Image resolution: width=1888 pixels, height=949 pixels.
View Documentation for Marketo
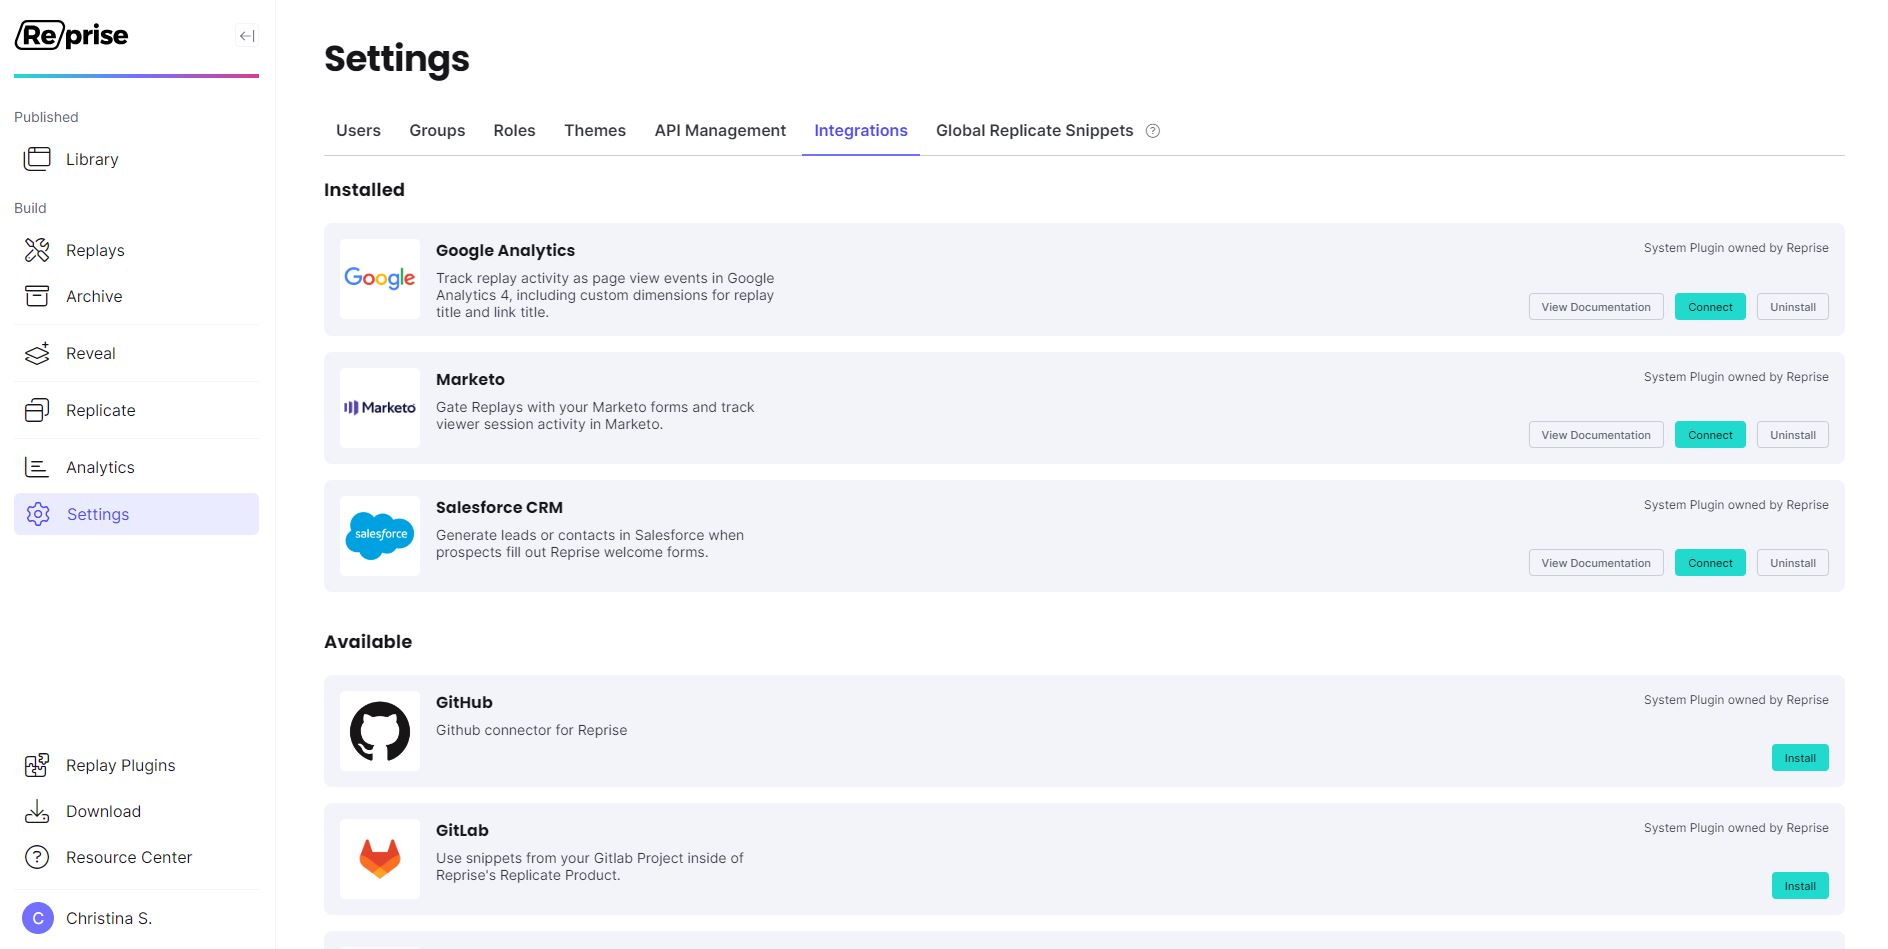click(x=1596, y=435)
